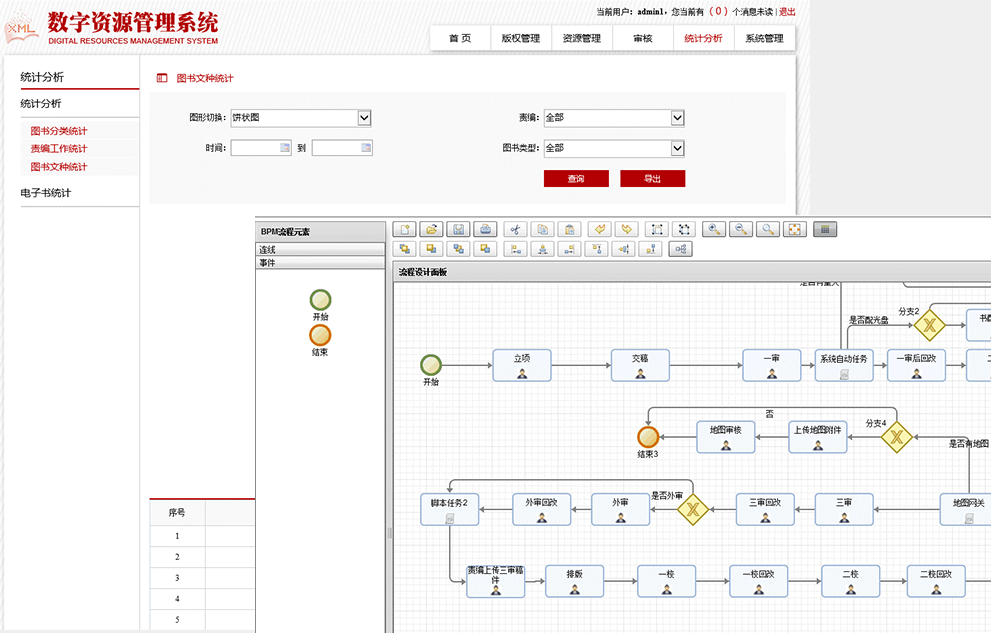
Task: Toggle the grid display toolbar button
Action: 824,229
